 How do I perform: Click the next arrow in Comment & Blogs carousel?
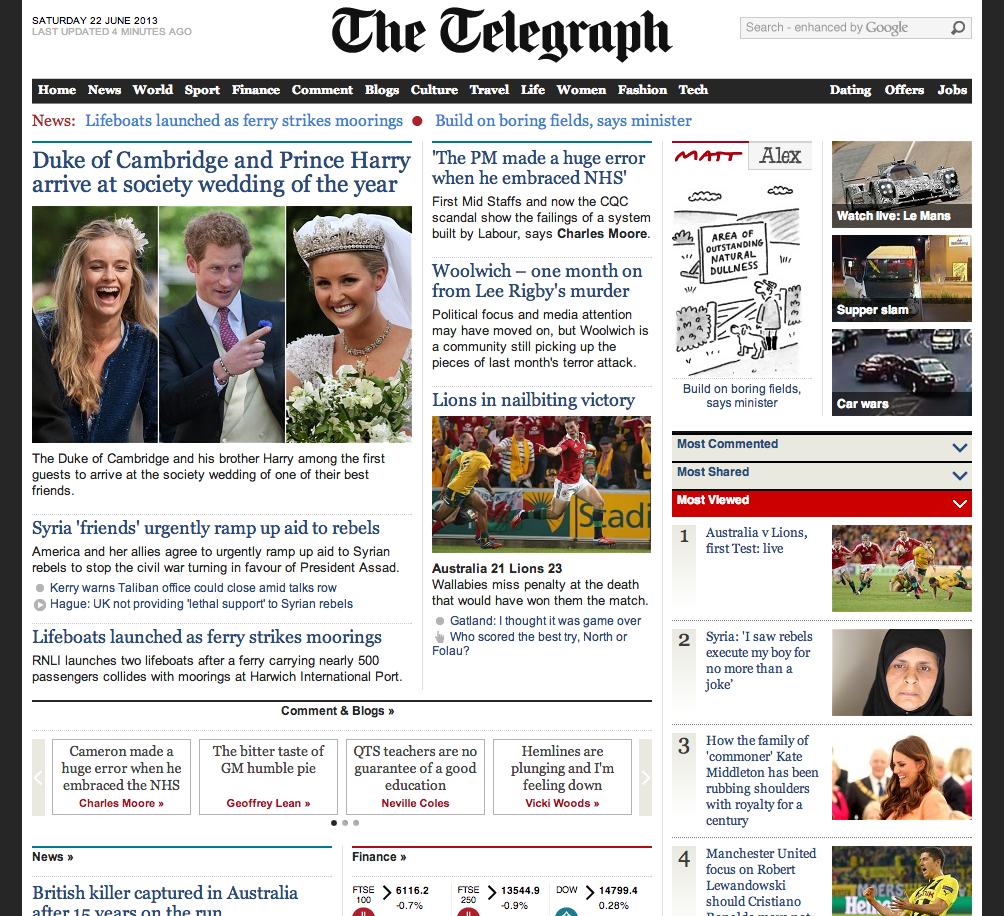(x=645, y=777)
